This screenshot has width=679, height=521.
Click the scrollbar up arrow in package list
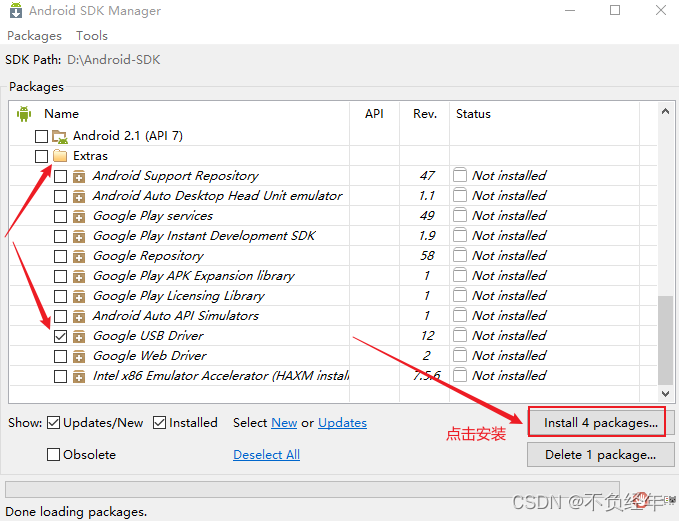665,111
